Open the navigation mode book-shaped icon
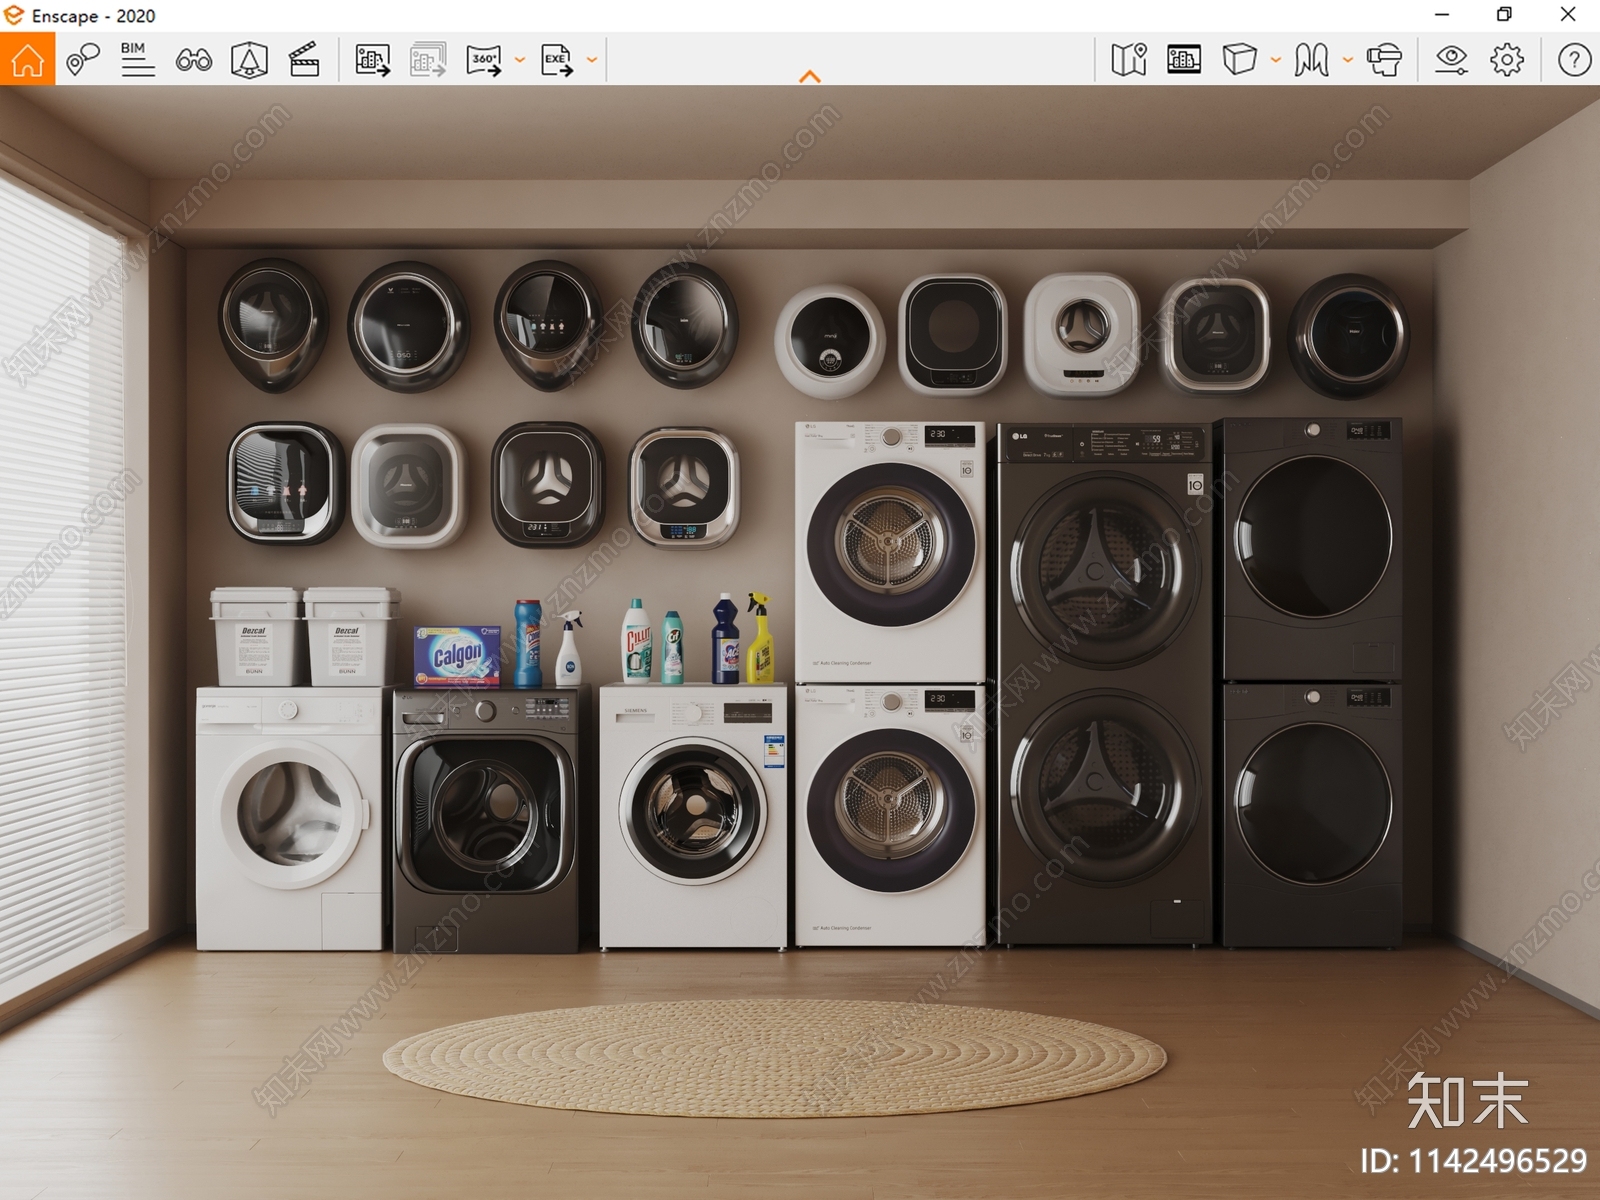Screen dimensions: 1600x1200 coord(1311,60)
